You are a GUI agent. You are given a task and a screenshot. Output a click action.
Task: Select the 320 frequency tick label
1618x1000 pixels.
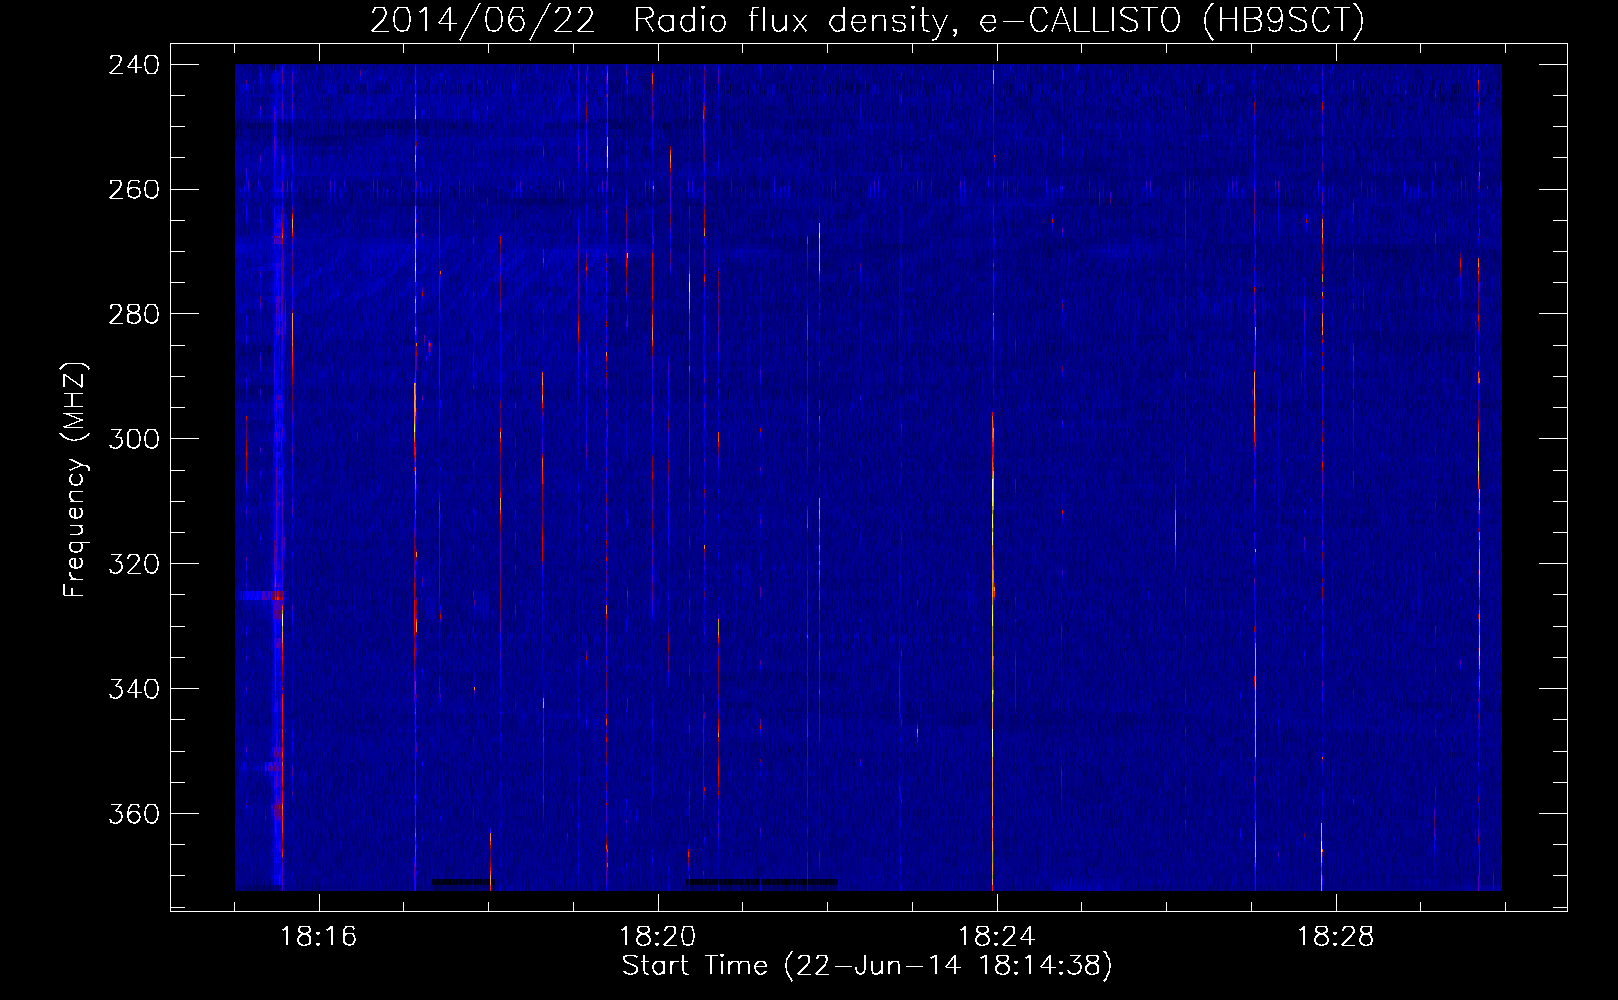coord(134,565)
